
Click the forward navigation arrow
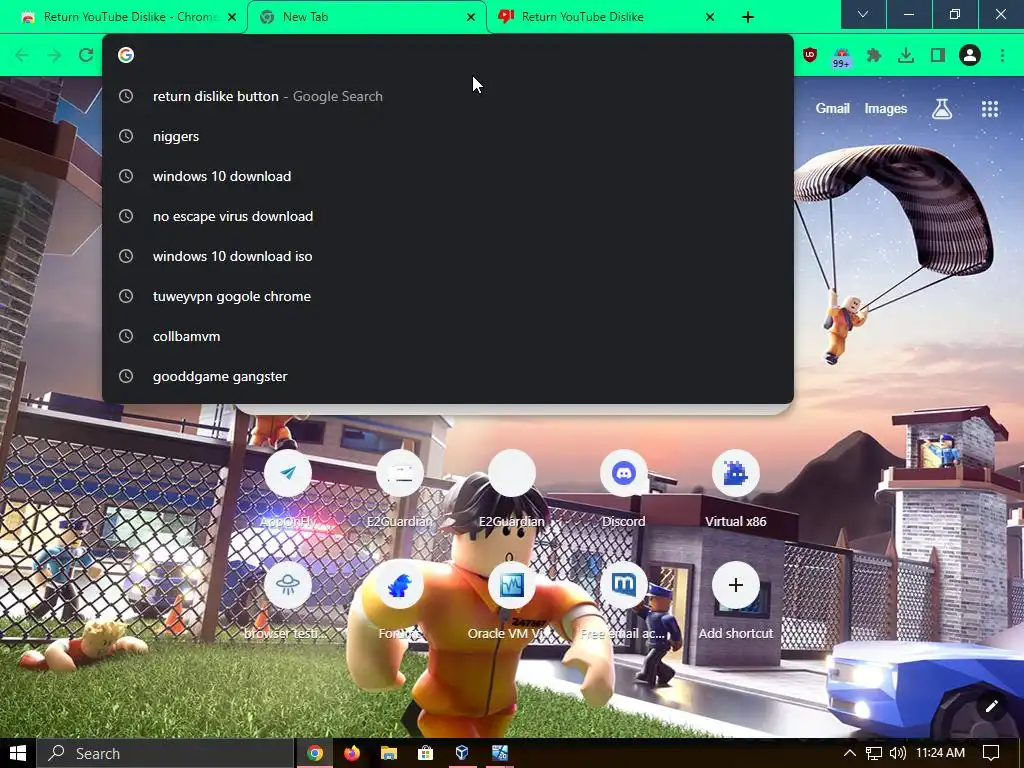click(54, 56)
